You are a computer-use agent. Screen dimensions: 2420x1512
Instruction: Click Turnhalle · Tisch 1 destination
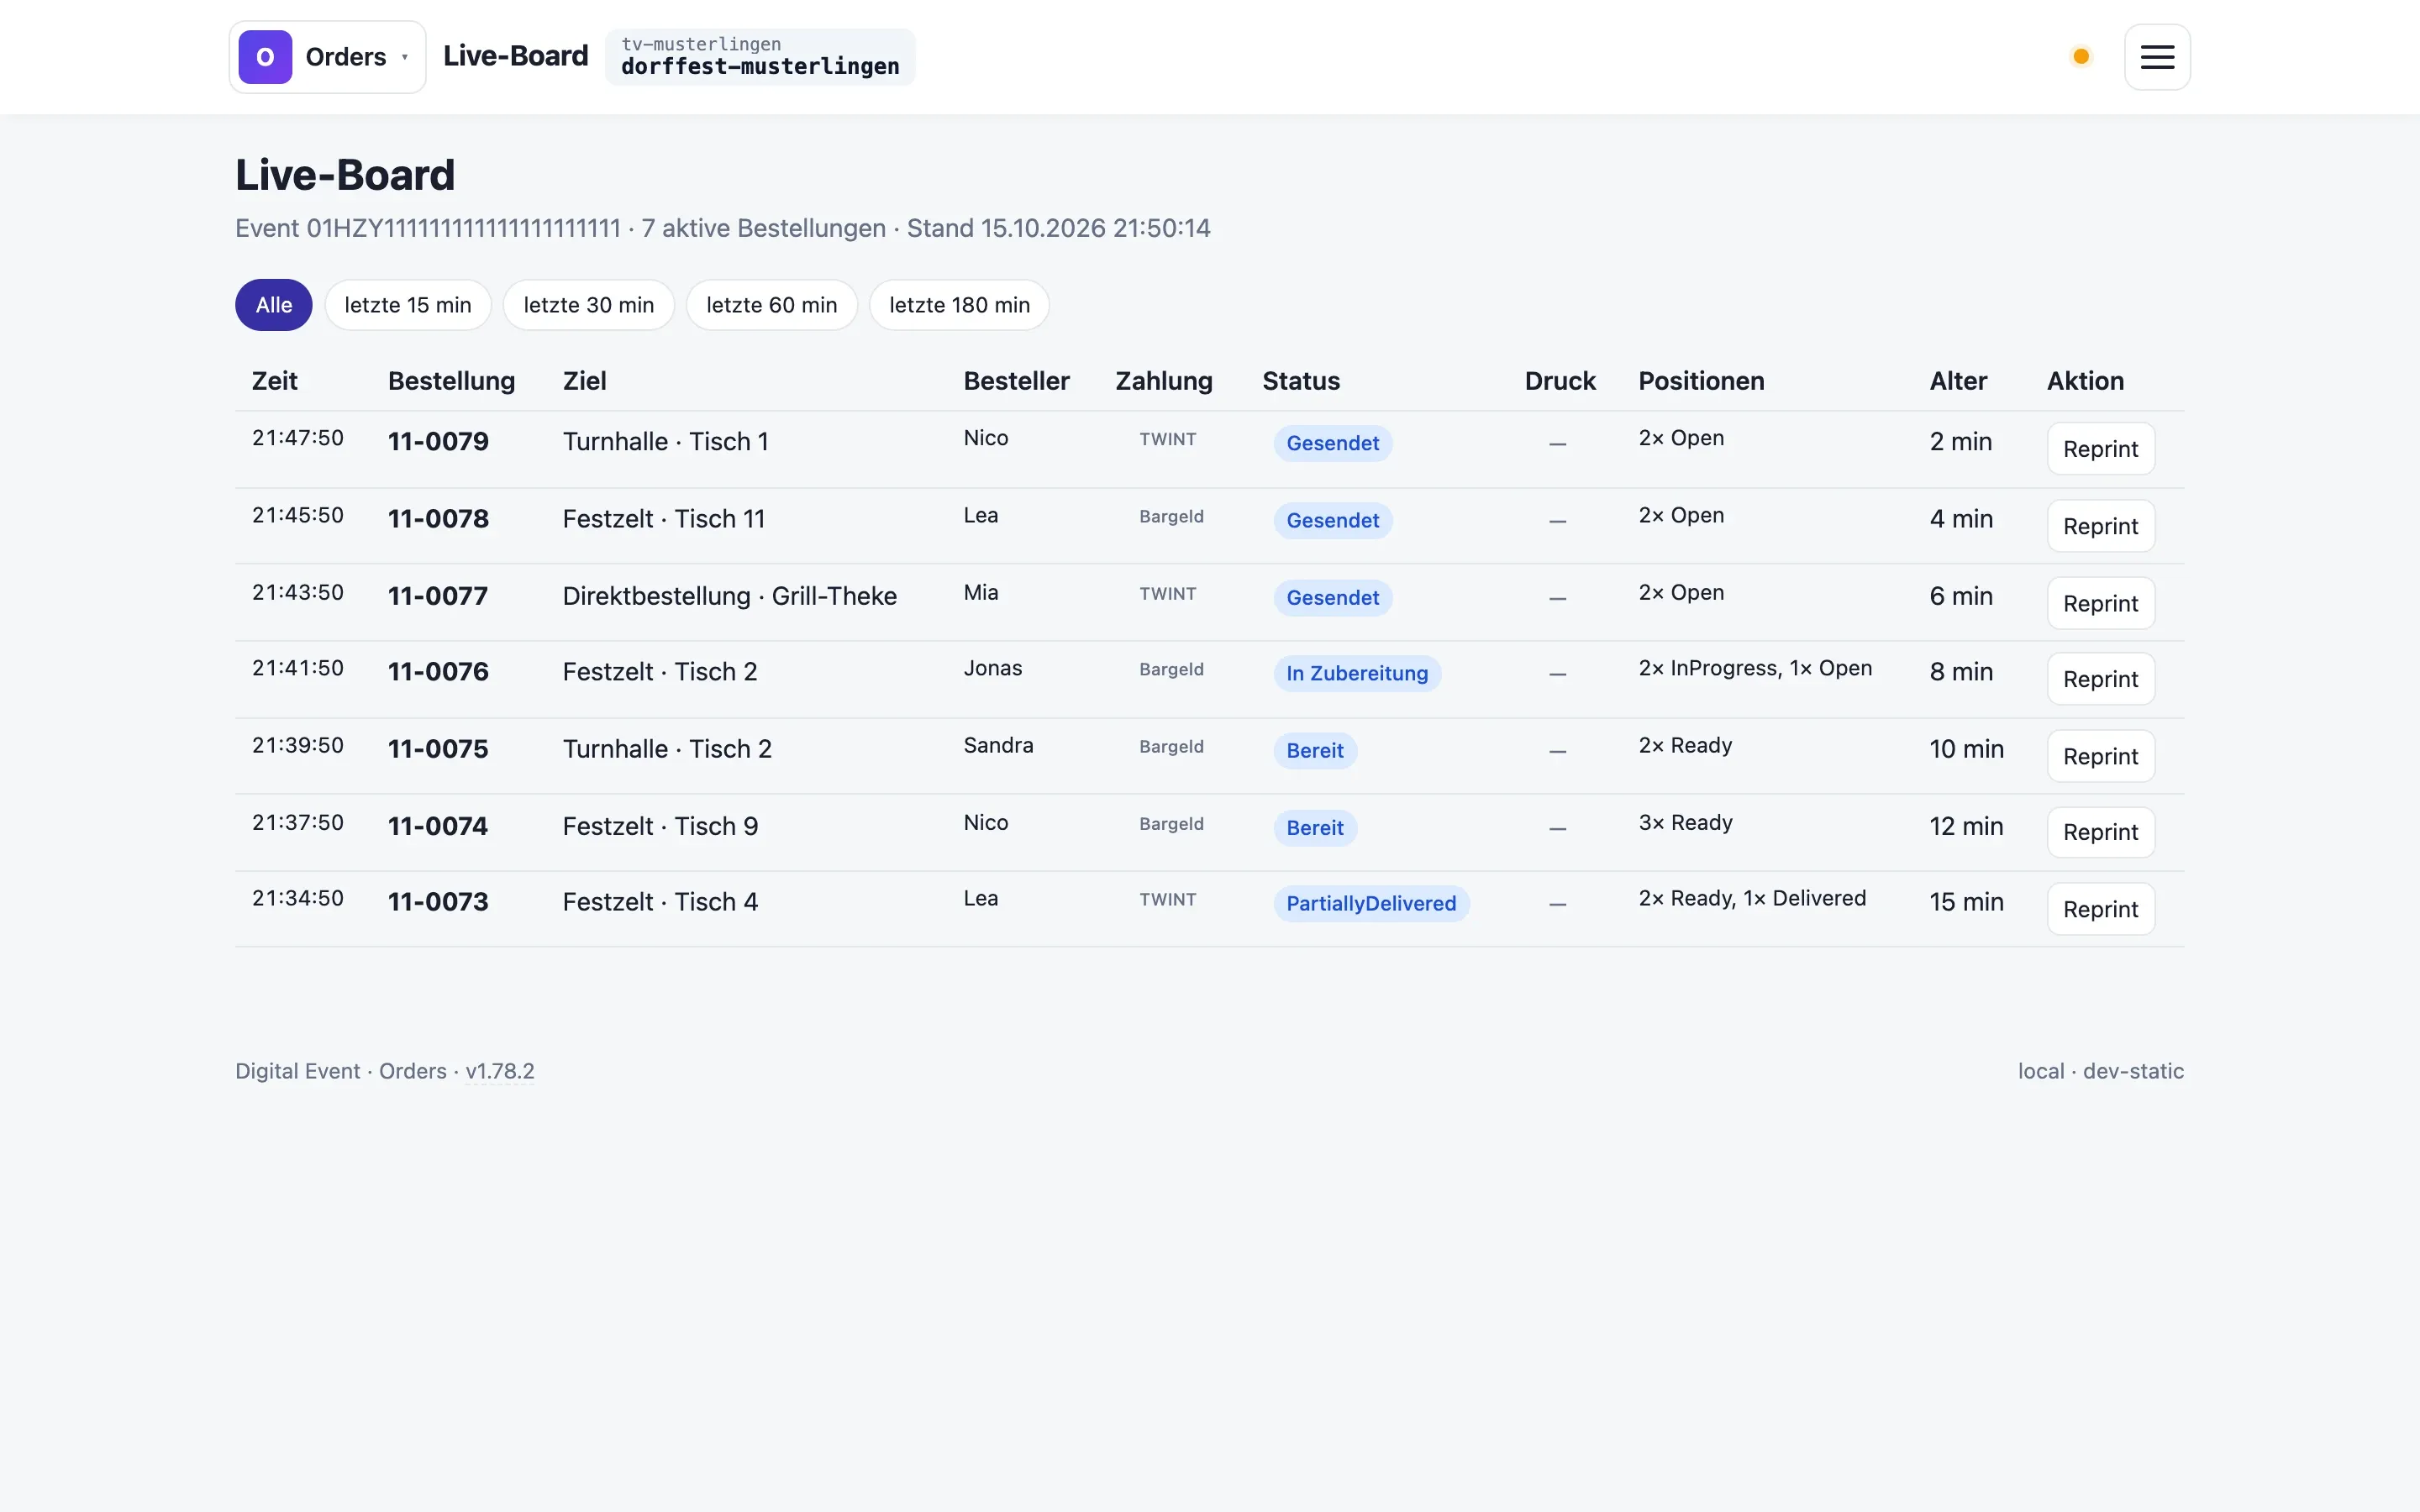click(666, 441)
